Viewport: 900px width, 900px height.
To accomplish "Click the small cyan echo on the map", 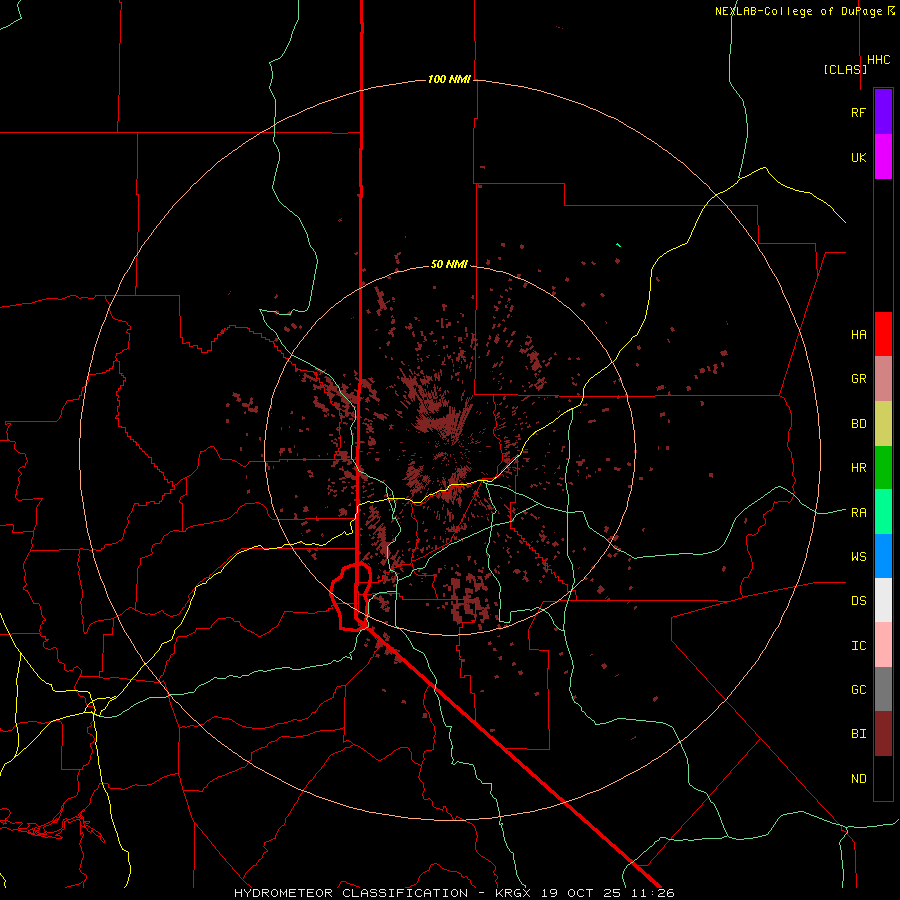I will click(618, 245).
